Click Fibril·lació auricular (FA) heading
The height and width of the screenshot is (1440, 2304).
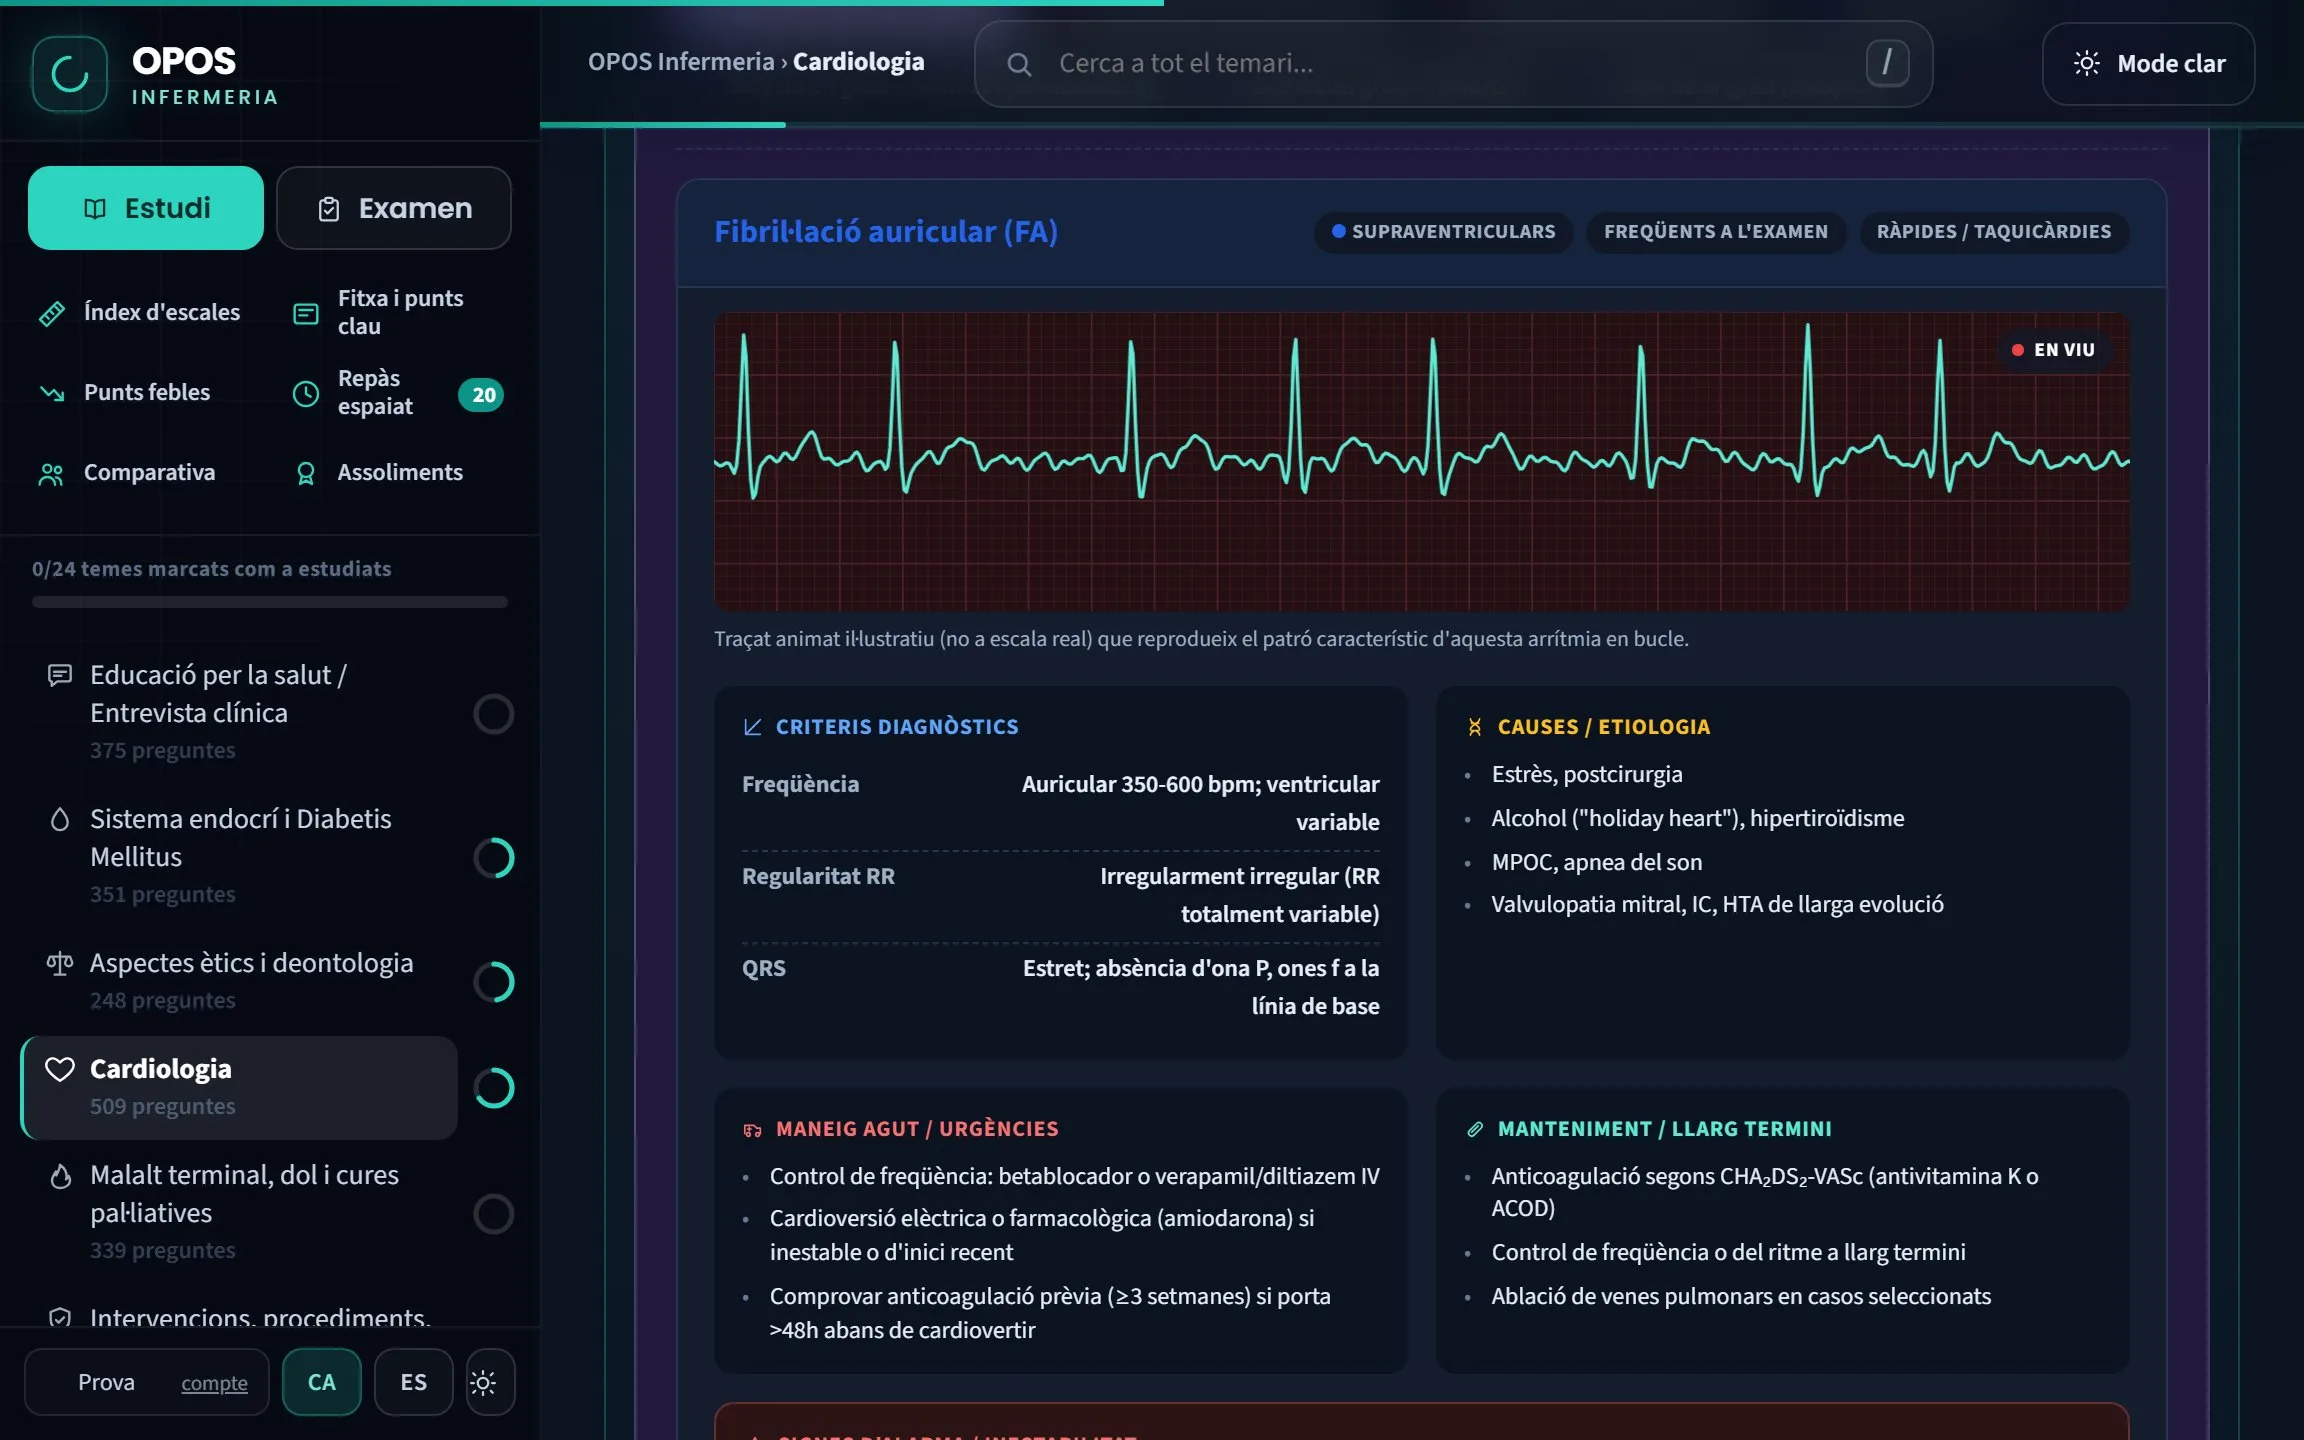[886, 232]
